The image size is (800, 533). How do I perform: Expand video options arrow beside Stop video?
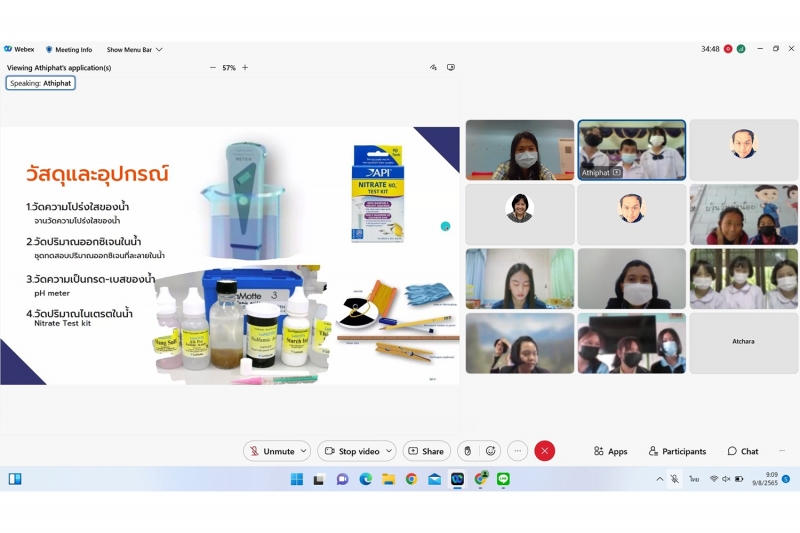click(x=389, y=451)
